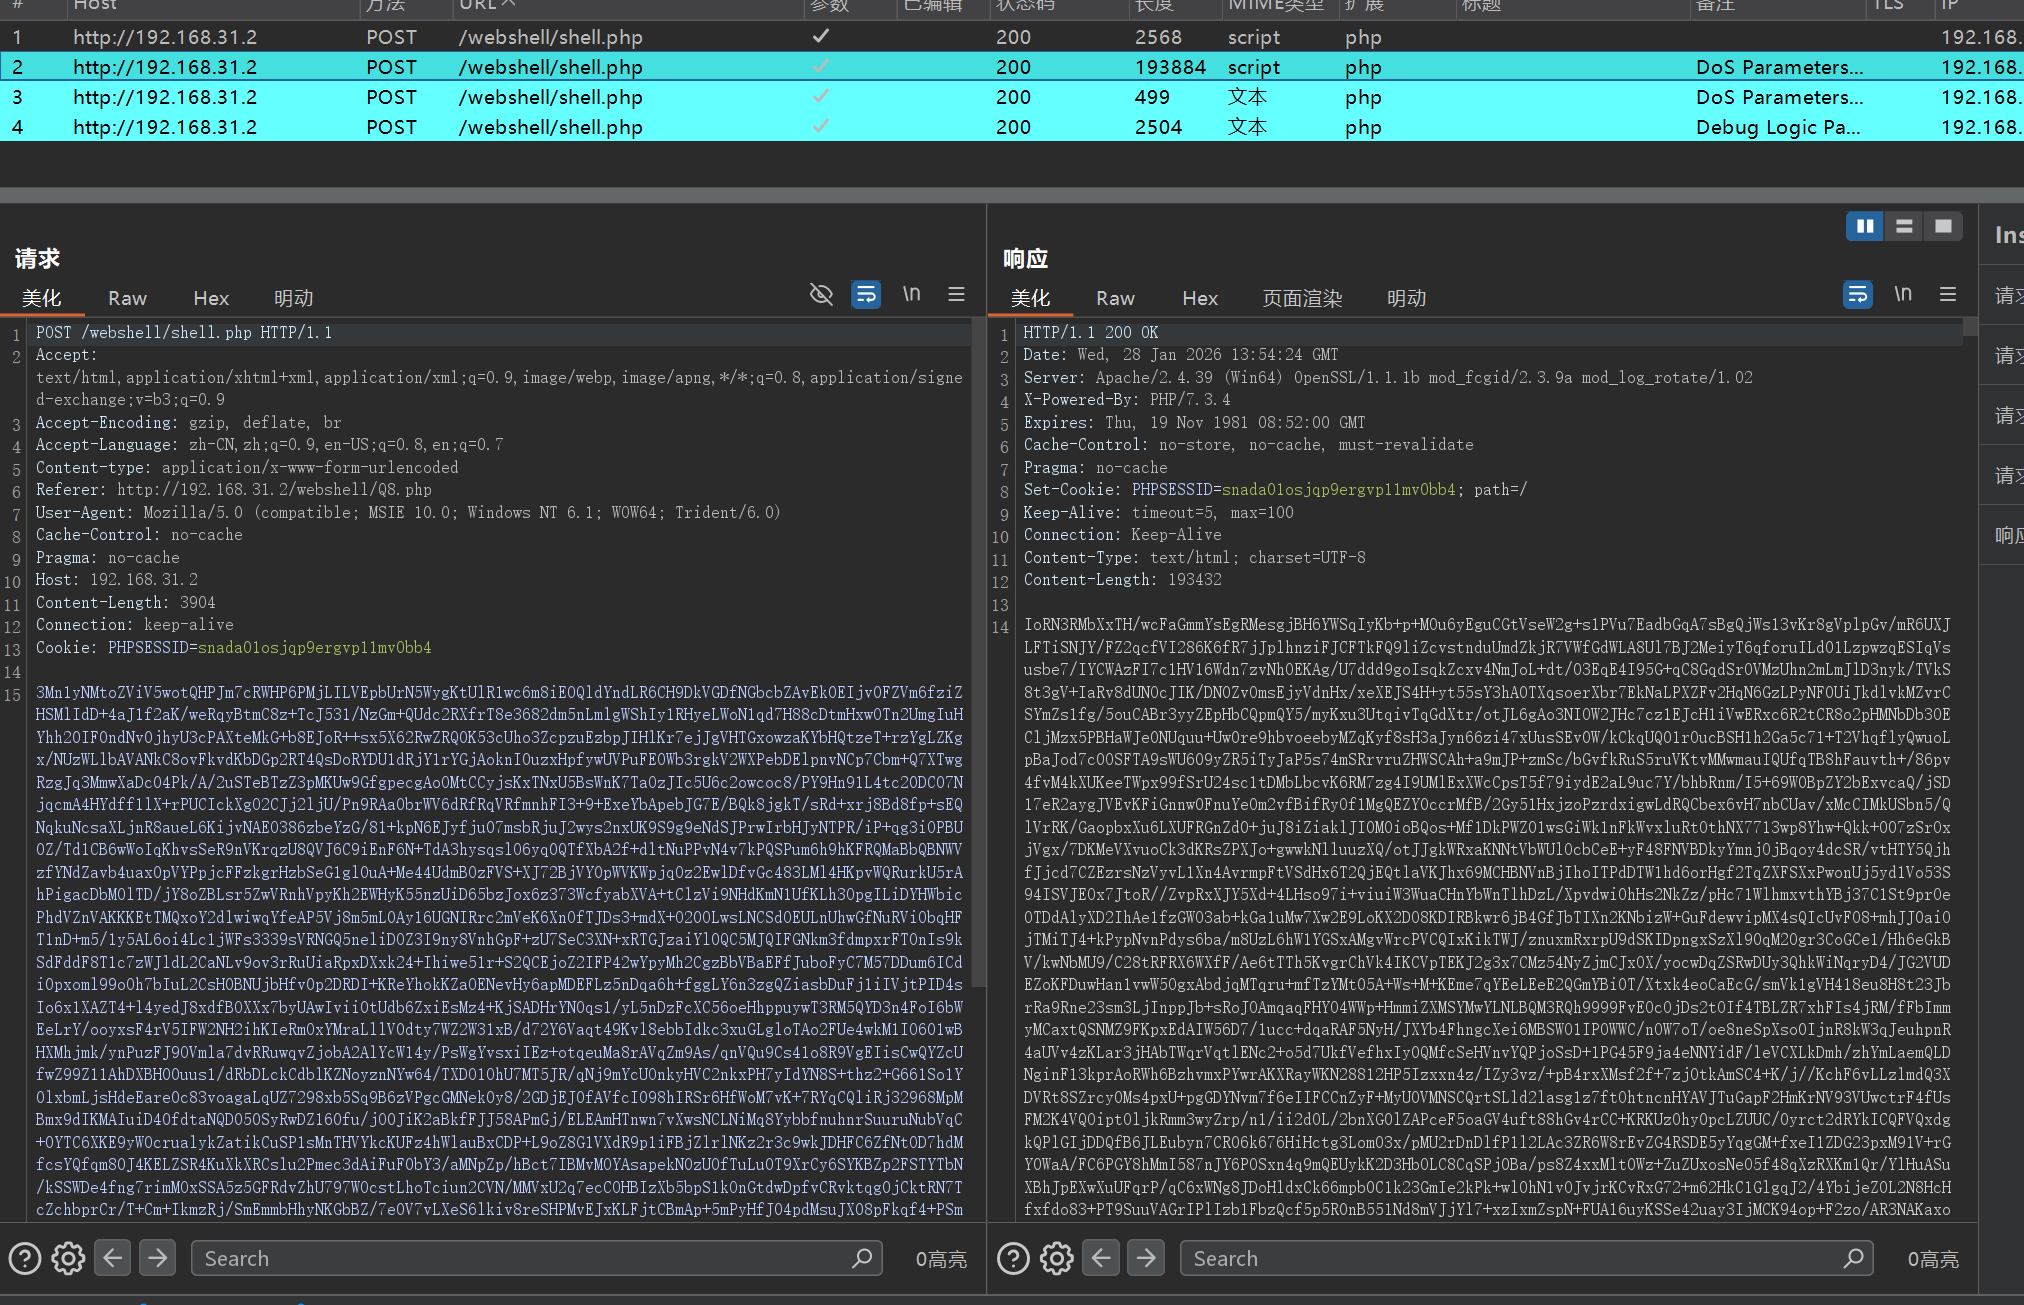Image resolution: width=2024 pixels, height=1305 pixels.
Task: Go to next match in response search
Action: point(1146,1258)
